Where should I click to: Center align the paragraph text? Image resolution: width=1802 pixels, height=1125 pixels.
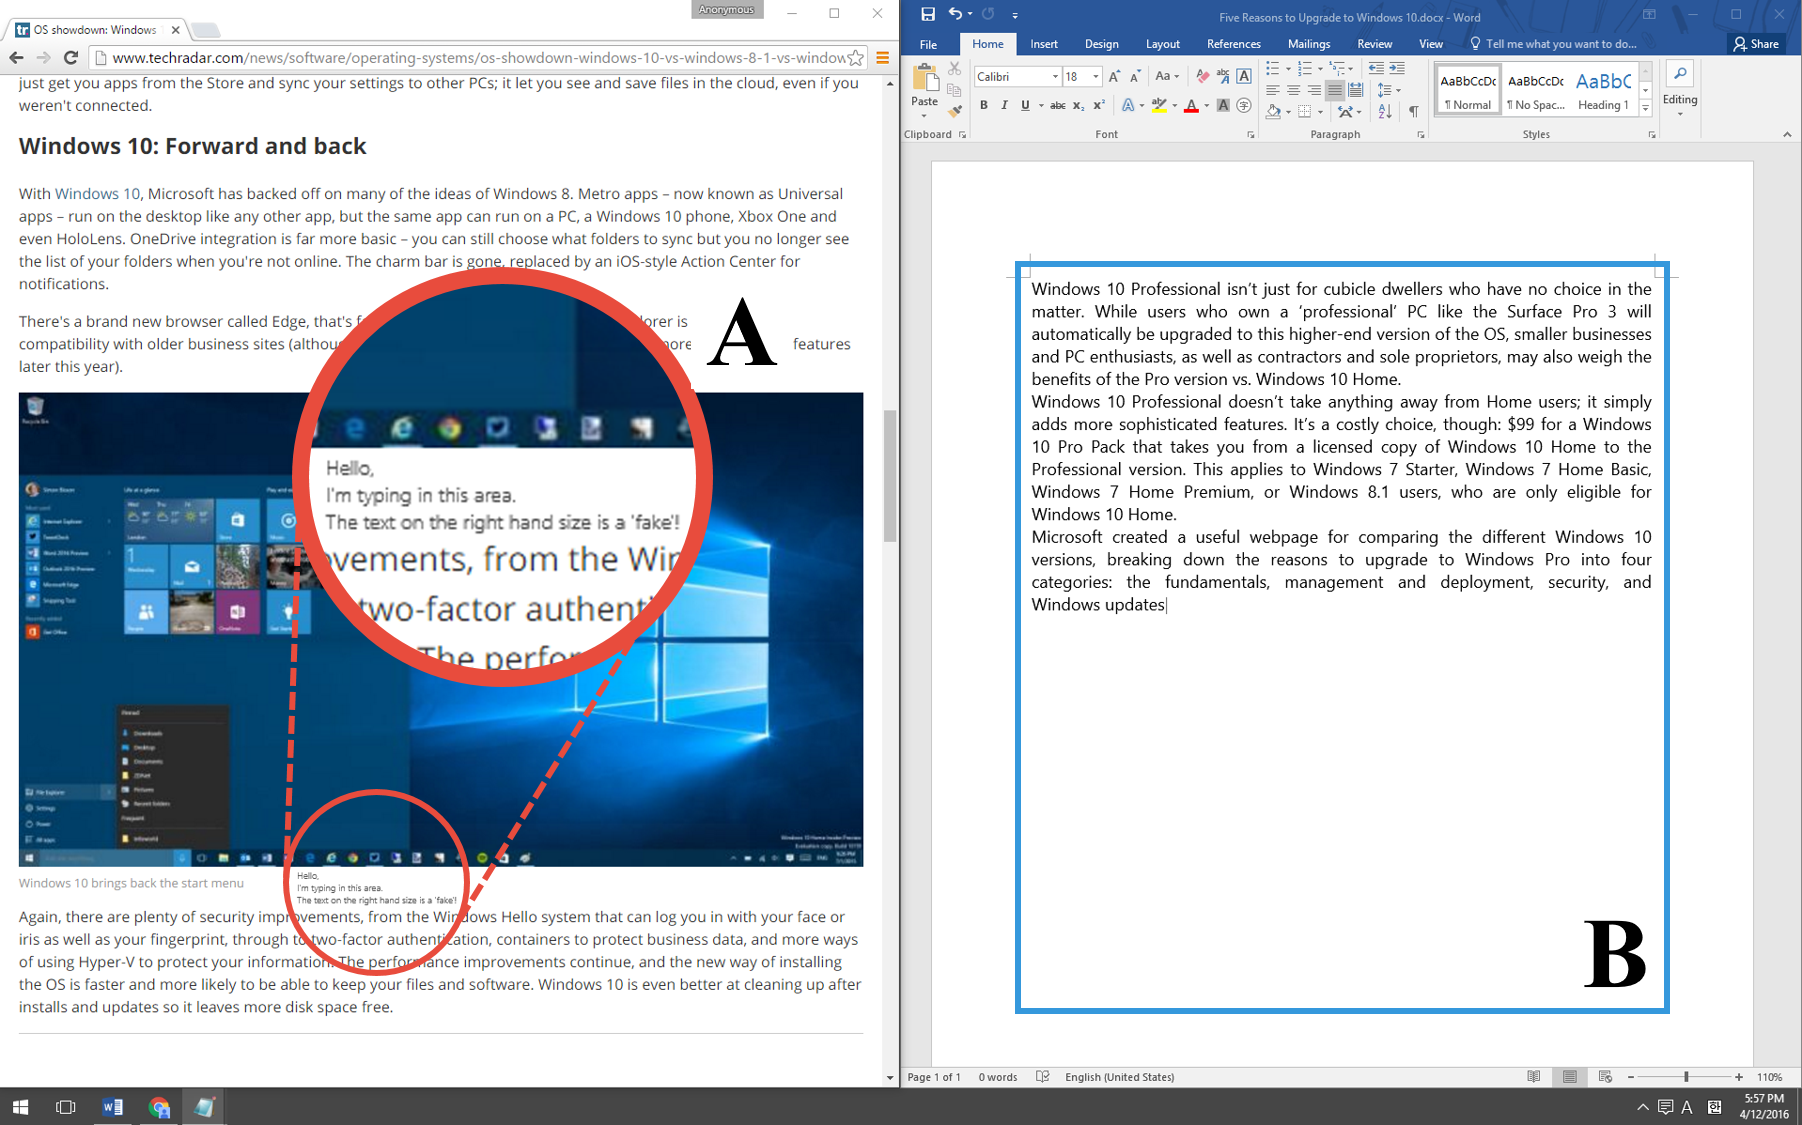[x=1293, y=90]
